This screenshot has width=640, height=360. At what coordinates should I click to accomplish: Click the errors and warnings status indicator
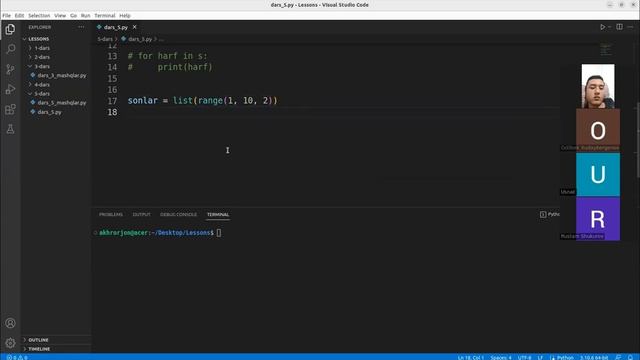click(x=17, y=357)
